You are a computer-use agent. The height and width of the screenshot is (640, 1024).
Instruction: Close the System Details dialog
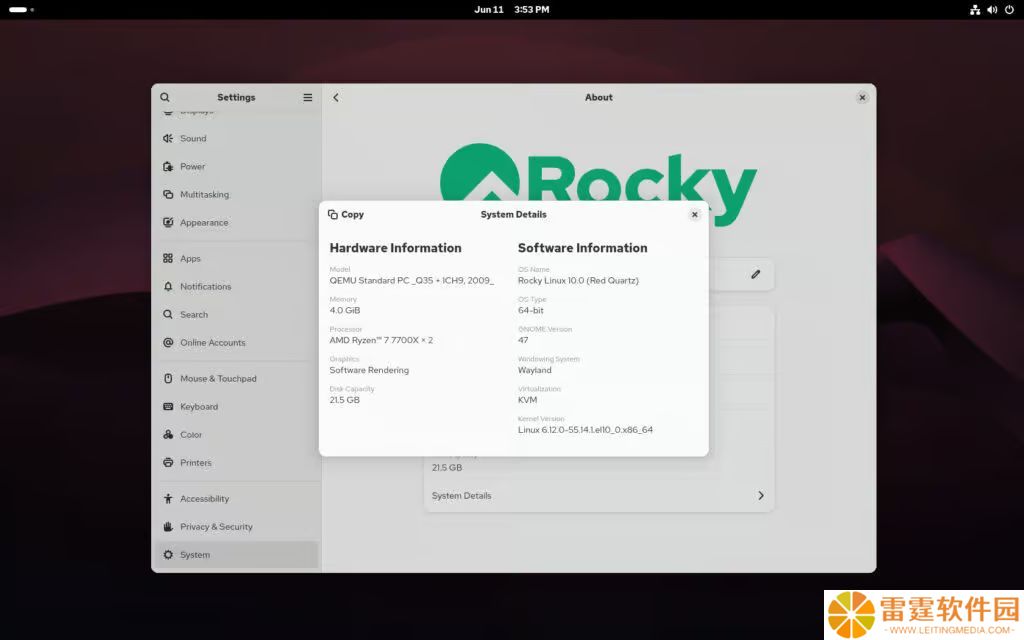pos(695,214)
